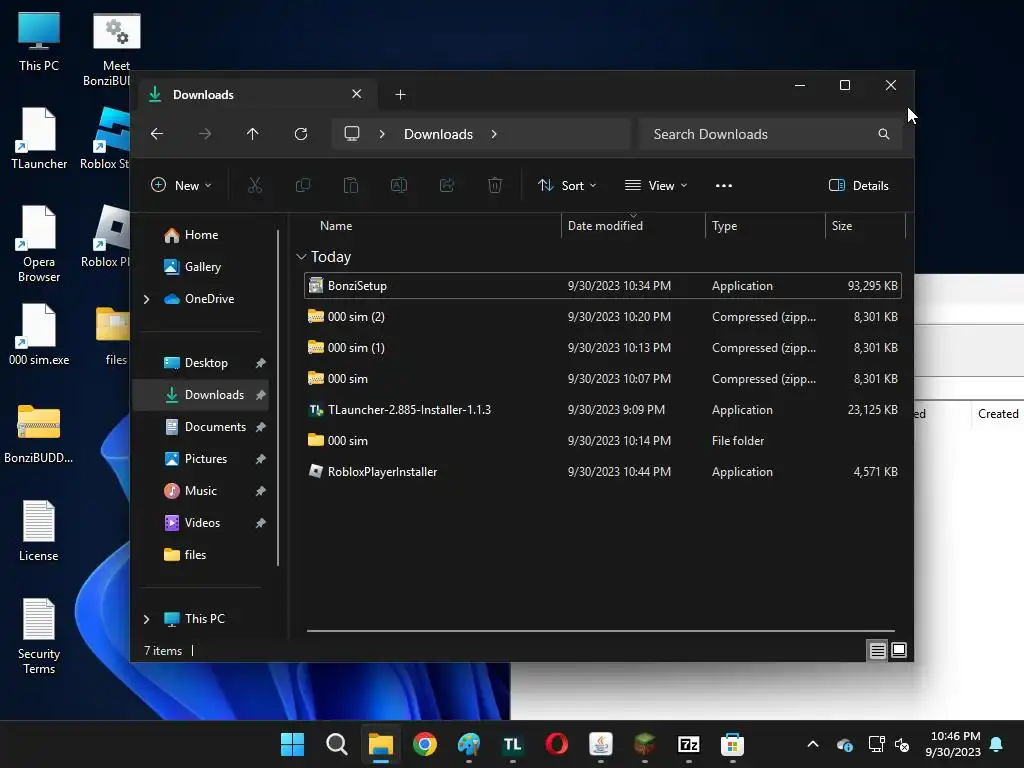
Task: Click the Delete trash icon
Action: pos(495,185)
